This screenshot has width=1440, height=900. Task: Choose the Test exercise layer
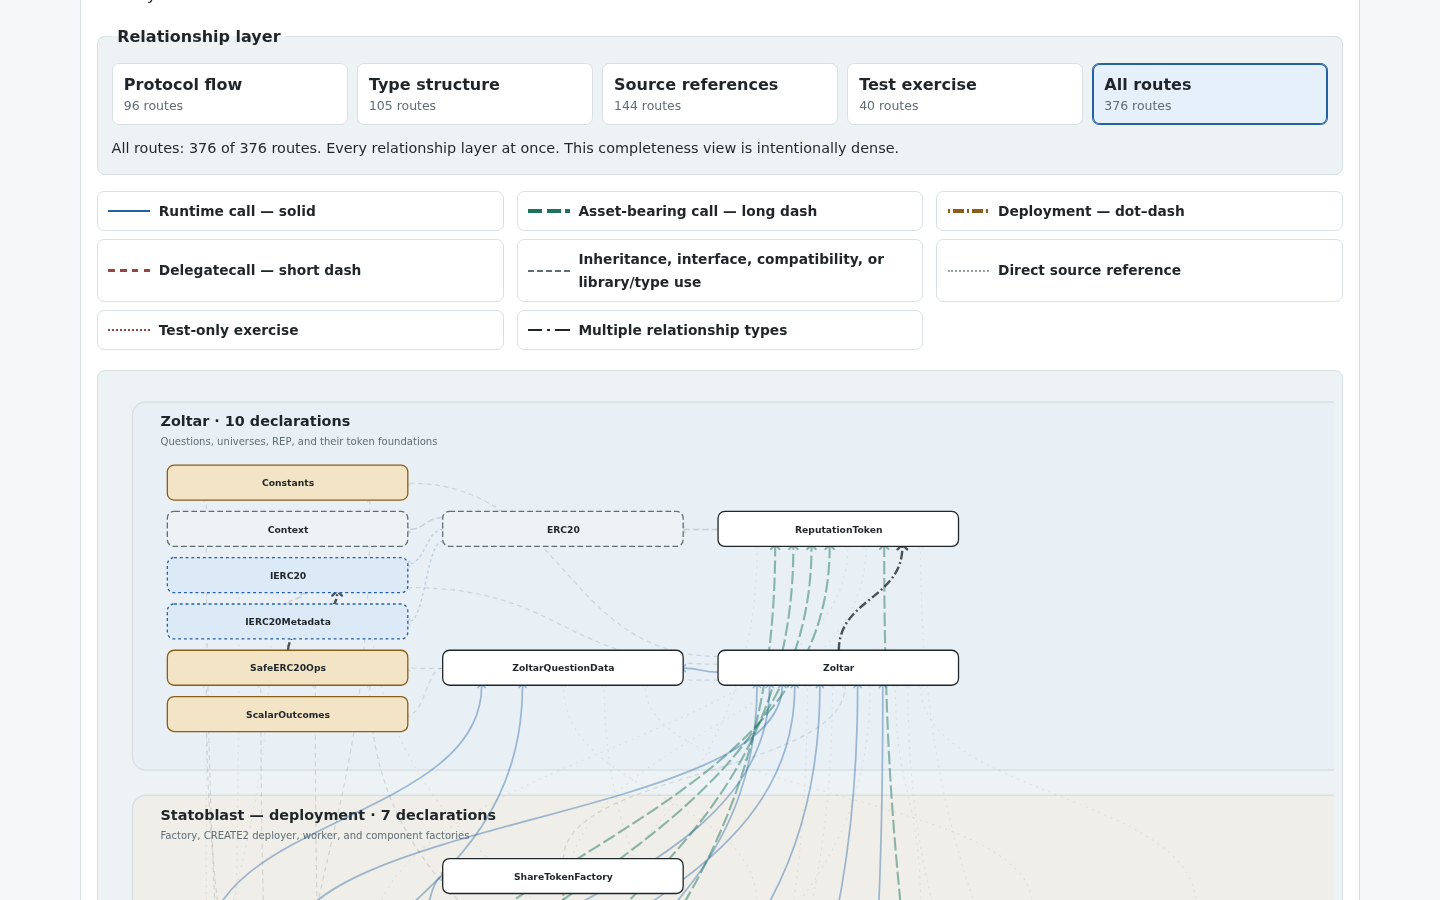(x=965, y=94)
